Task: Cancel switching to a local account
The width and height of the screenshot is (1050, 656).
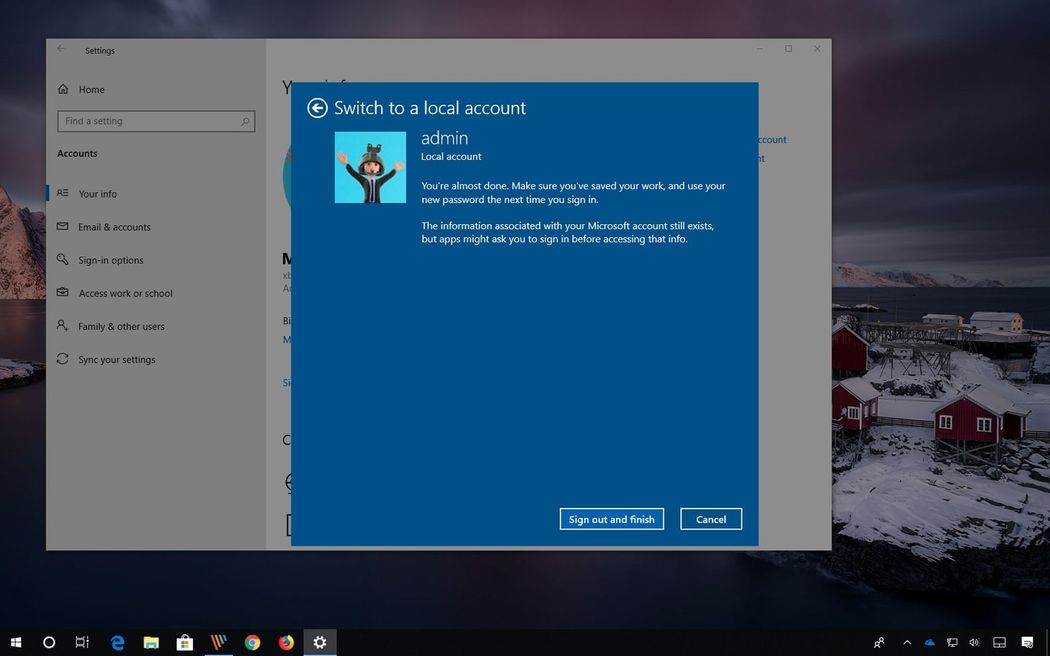Action: tap(711, 519)
